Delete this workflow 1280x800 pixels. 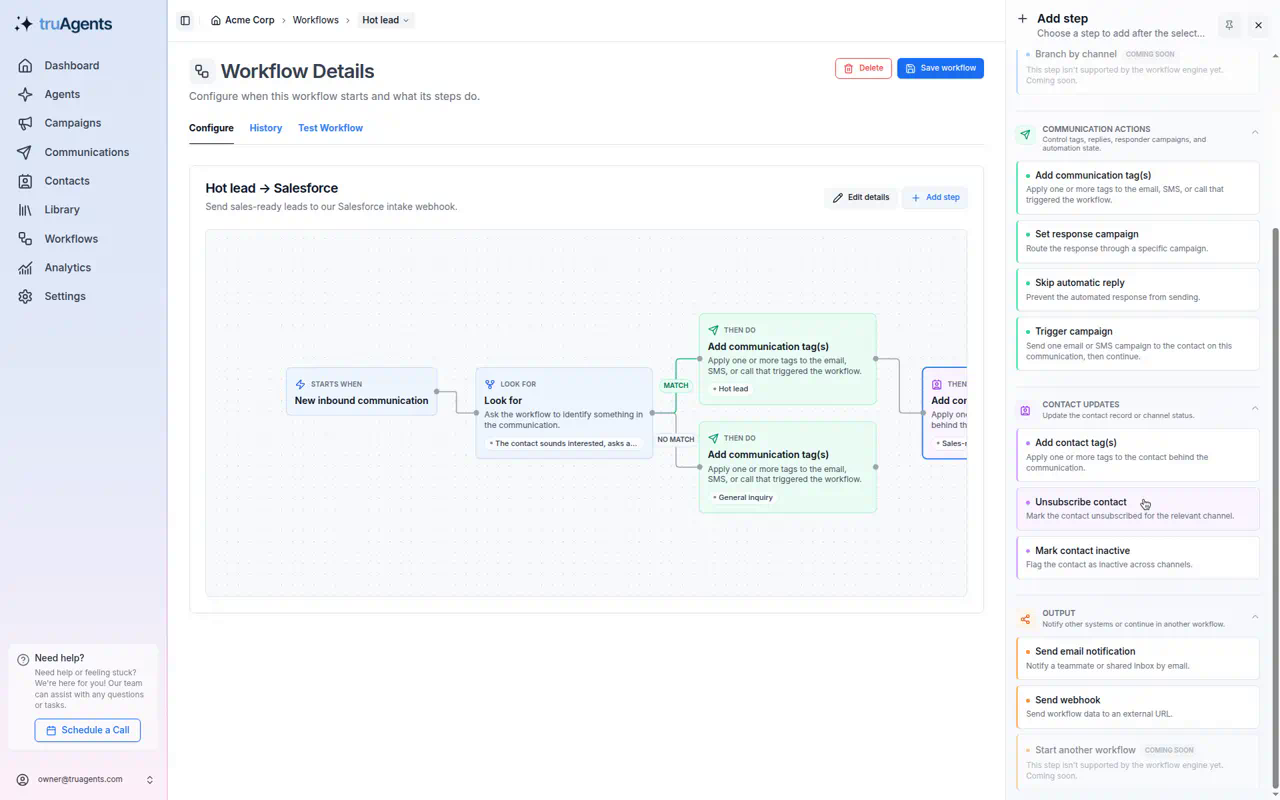coord(863,68)
